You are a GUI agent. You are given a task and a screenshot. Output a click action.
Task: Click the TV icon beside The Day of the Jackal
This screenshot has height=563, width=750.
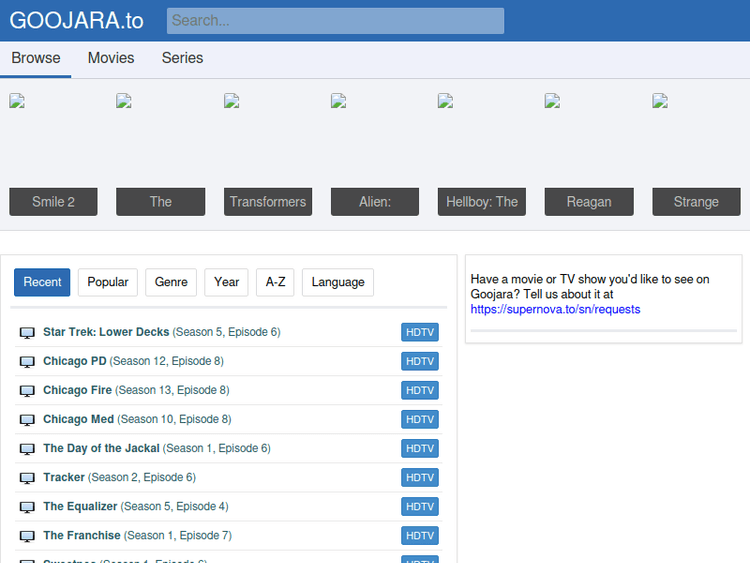coord(27,449)
